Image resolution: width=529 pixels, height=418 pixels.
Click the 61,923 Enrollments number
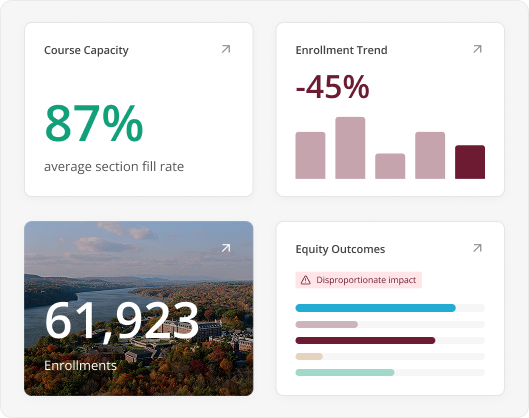pos(122,321)
